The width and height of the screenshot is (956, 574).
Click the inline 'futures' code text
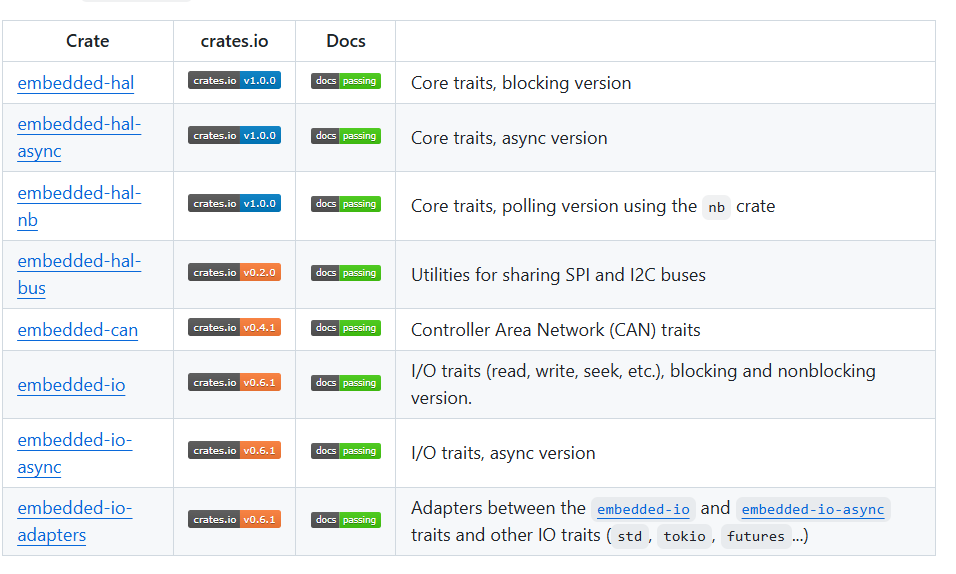click(x=755, y=536)
